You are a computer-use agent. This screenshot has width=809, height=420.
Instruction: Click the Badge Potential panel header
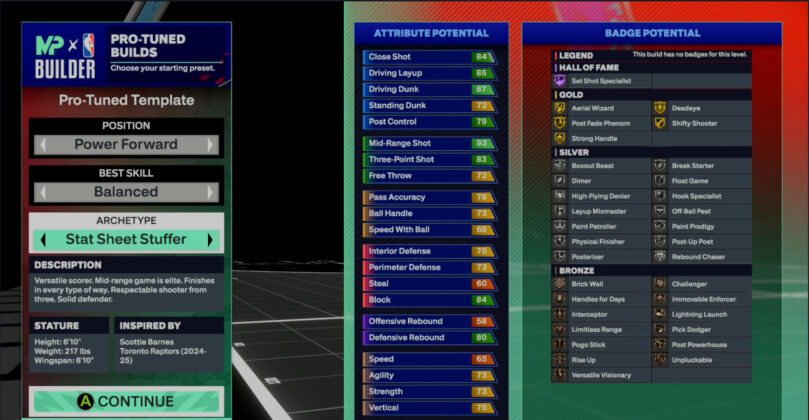(652, 34)
